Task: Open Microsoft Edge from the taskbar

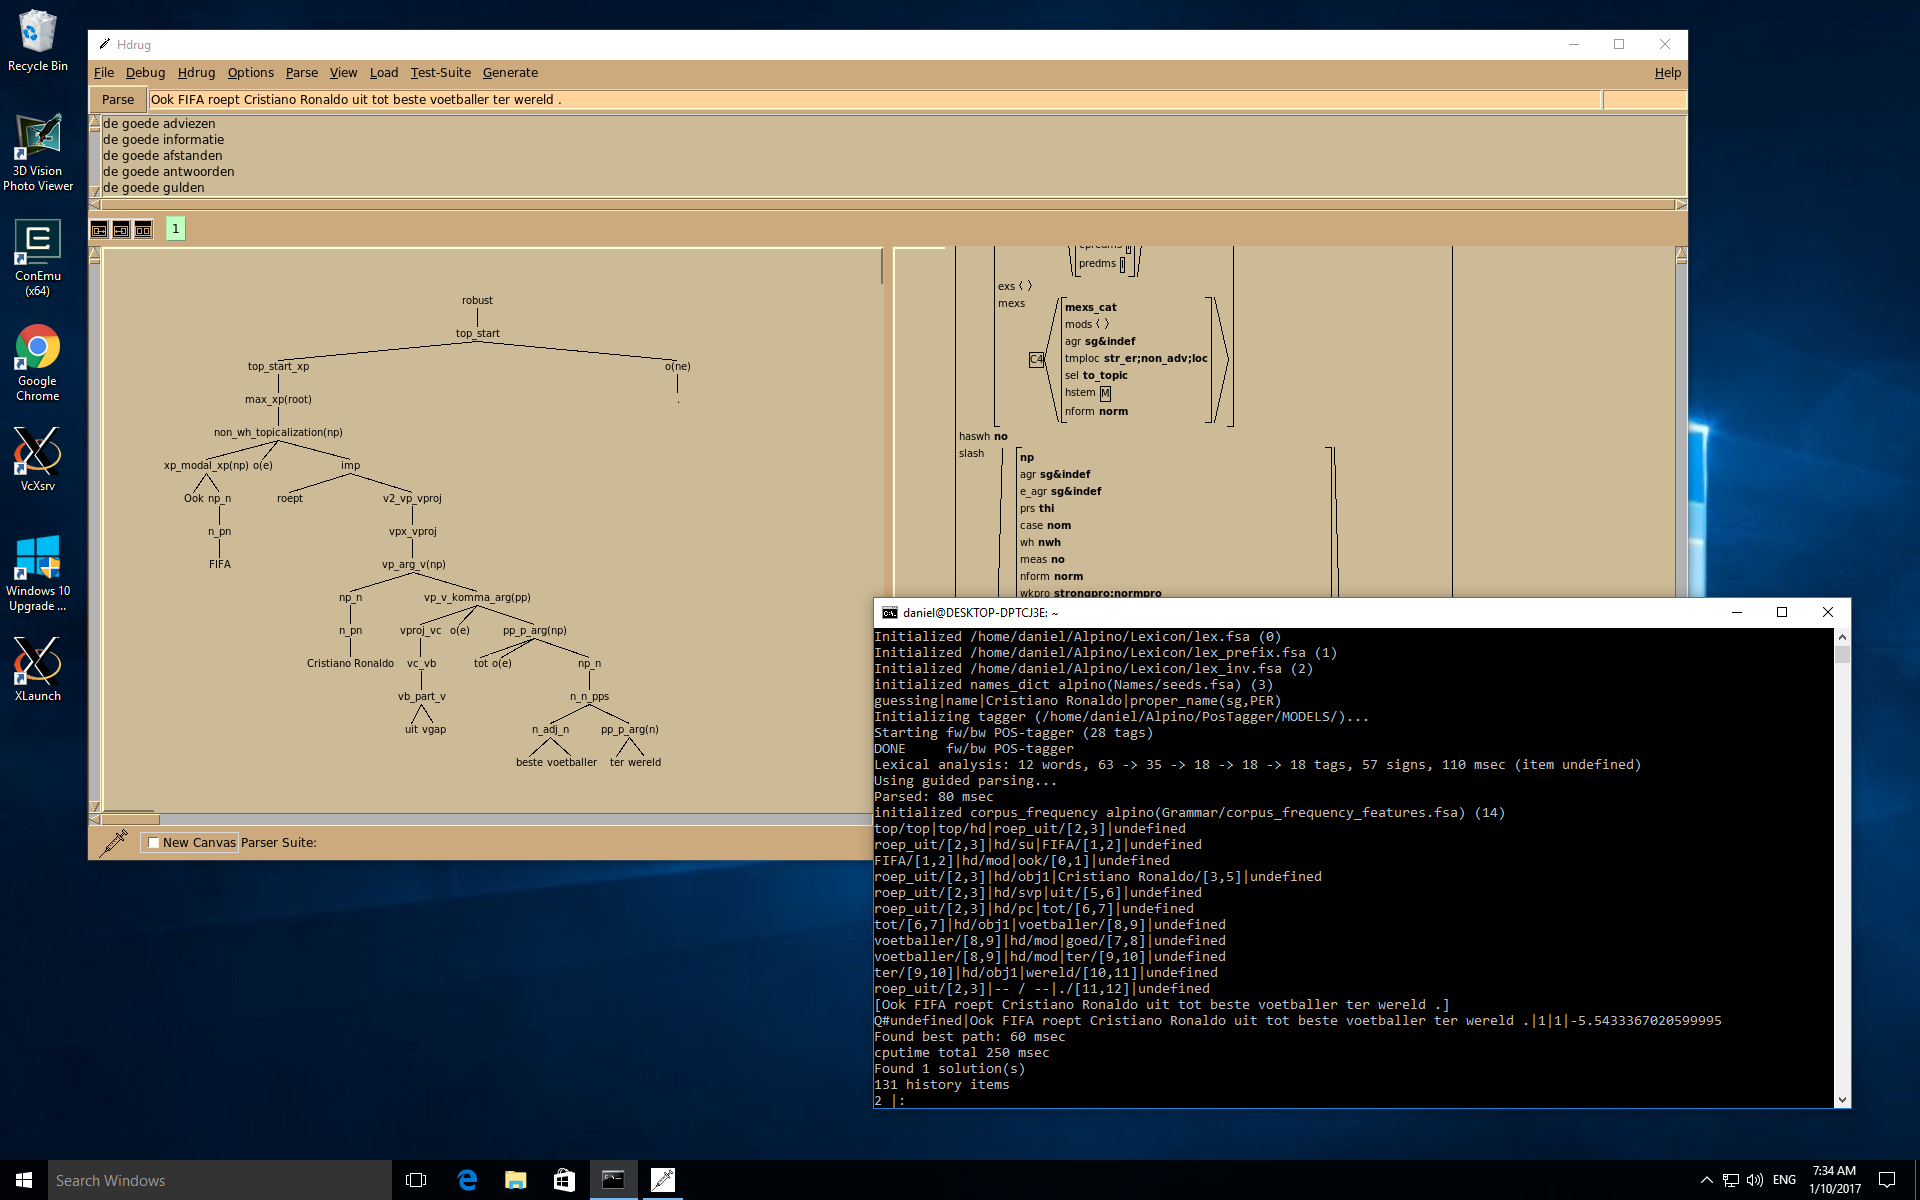Action: 466,1180
